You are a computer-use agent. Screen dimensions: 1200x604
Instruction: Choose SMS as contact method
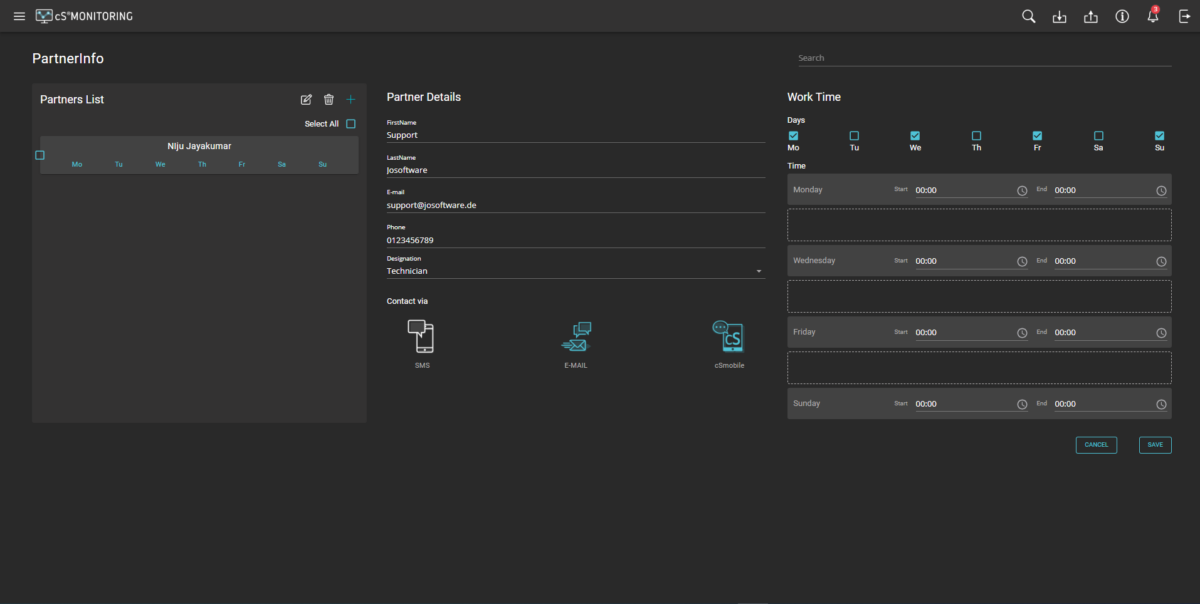coord(422,337)
